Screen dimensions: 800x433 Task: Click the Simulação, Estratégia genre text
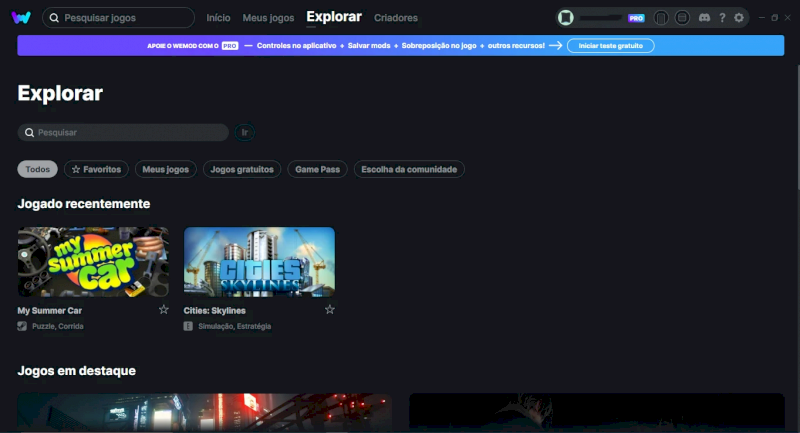235,326
